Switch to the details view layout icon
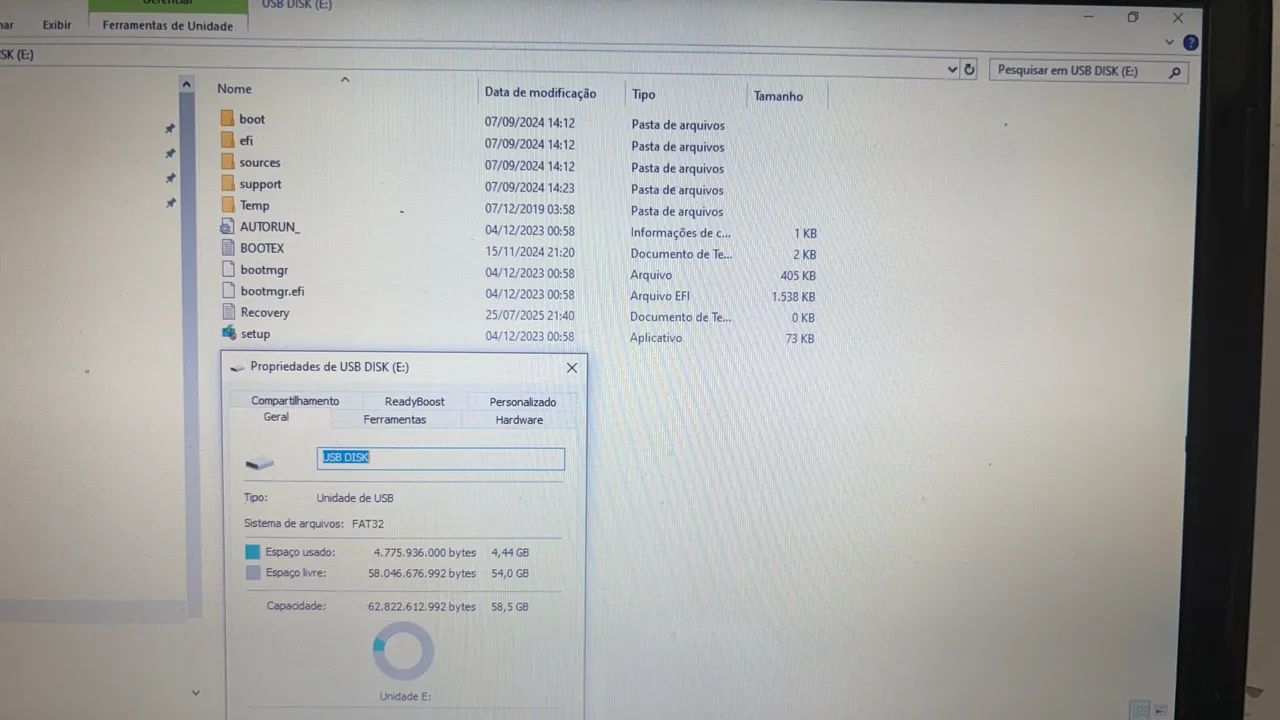This screenshot has height=720, width=1280. pos(1138,709)
